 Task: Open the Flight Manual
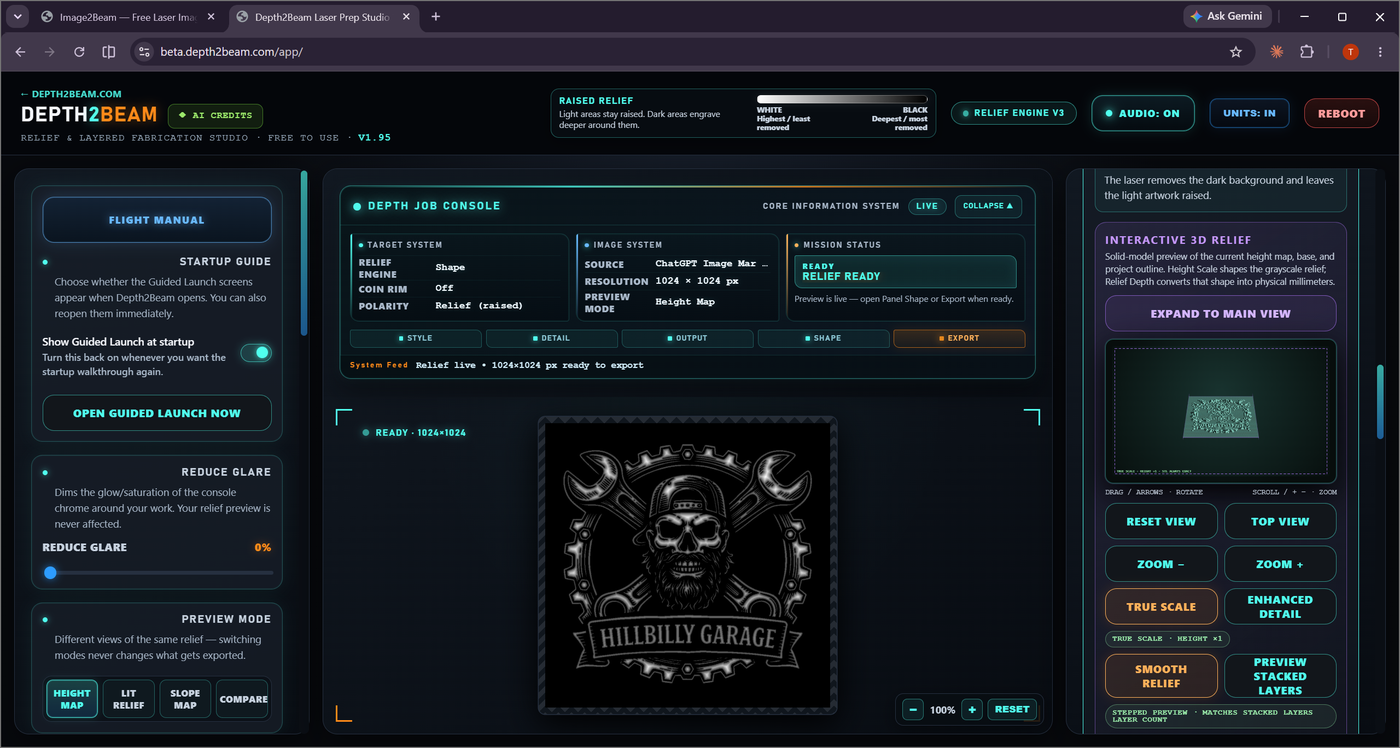coord(157,220)
